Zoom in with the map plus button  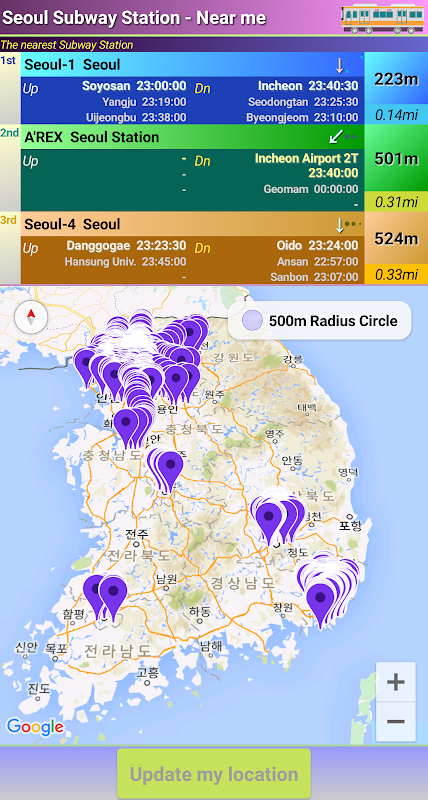coord(396,682)
